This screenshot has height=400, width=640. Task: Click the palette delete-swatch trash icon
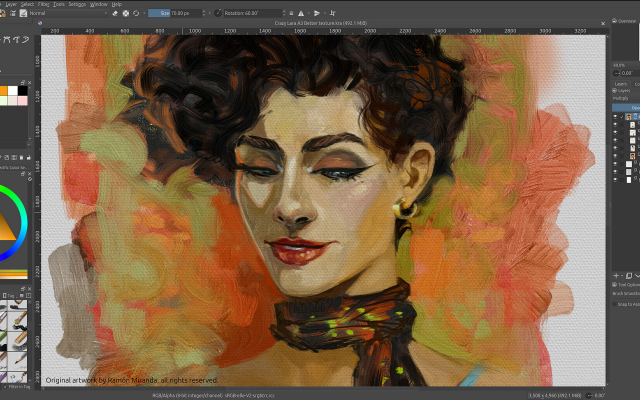(x=21, y=158)
